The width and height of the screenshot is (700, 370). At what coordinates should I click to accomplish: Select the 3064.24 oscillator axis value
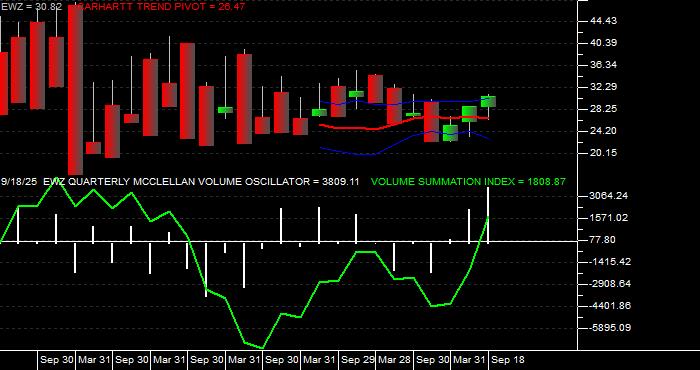pos(608,196)
